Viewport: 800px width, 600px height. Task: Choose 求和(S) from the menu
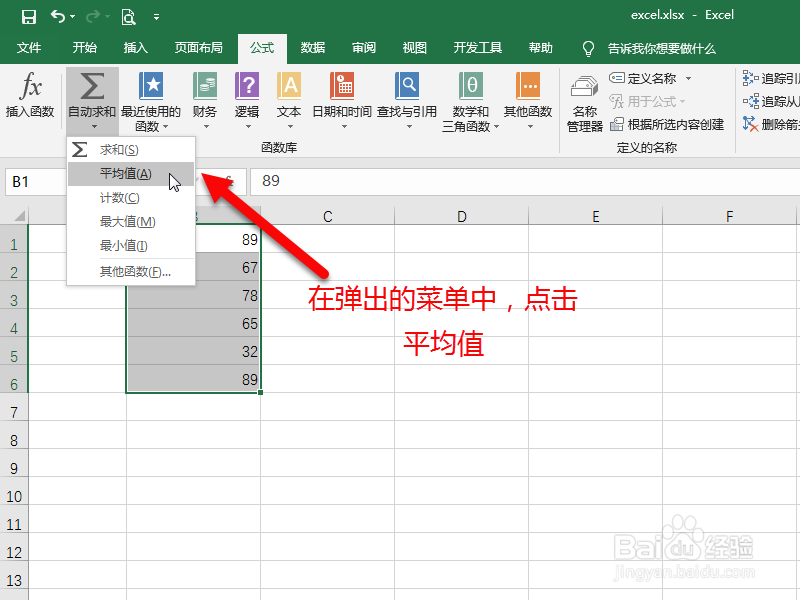click(131, 150)
